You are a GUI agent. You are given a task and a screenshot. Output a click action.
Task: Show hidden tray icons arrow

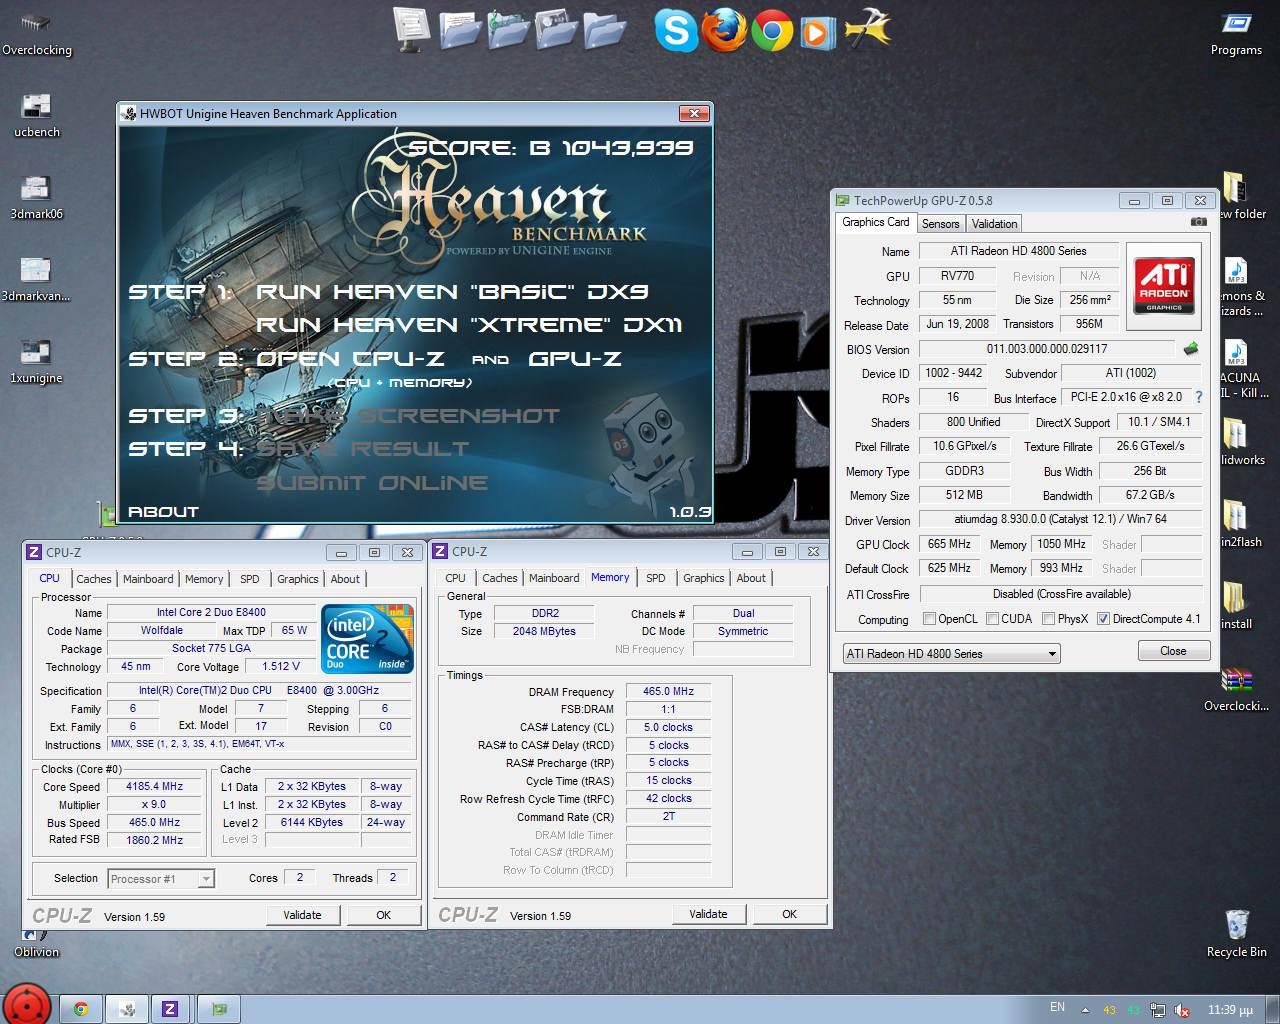1085,1010
